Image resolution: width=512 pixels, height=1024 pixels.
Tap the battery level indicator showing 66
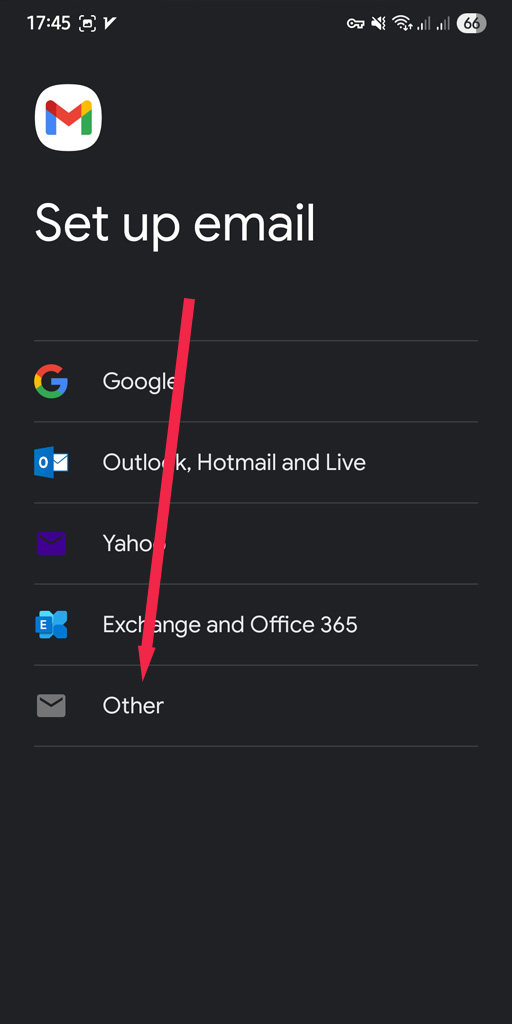click(472, 24)
